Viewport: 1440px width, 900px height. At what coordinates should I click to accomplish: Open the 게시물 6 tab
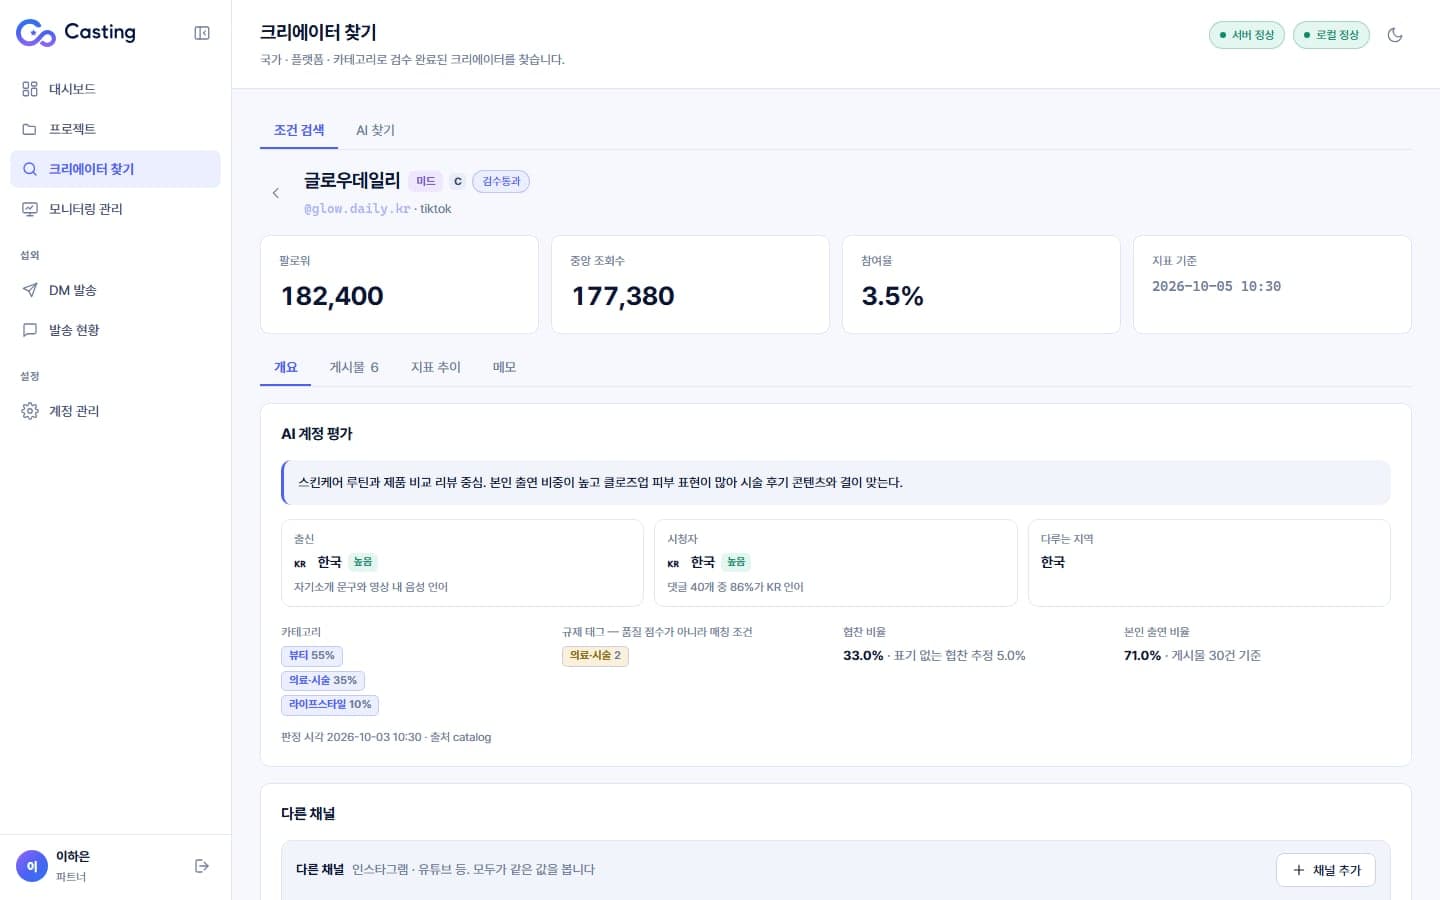[x=354, y=367]
